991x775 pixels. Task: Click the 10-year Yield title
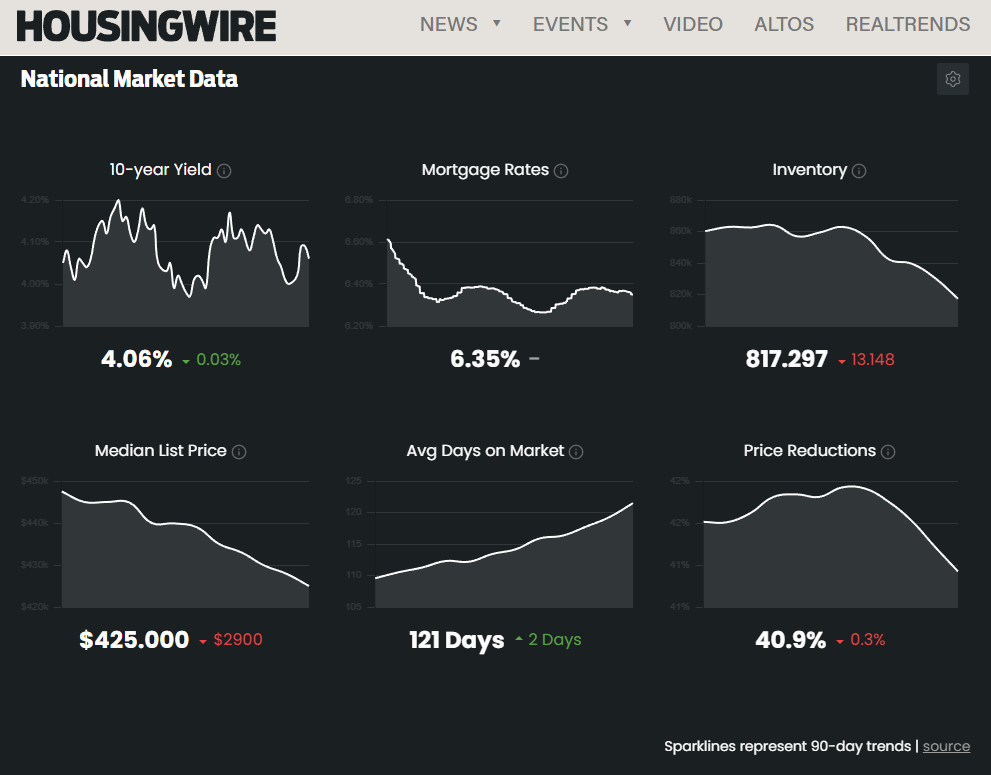pos(161,170)
